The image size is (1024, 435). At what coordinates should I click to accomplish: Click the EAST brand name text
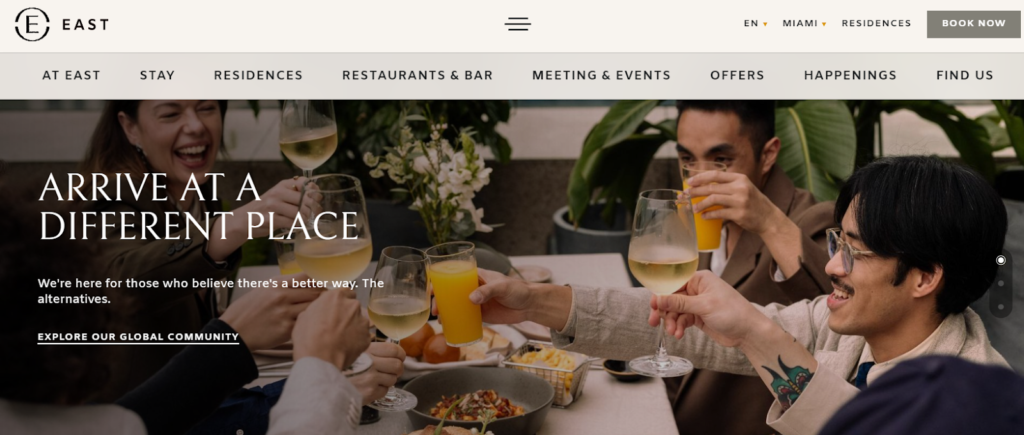coord(85,25)
